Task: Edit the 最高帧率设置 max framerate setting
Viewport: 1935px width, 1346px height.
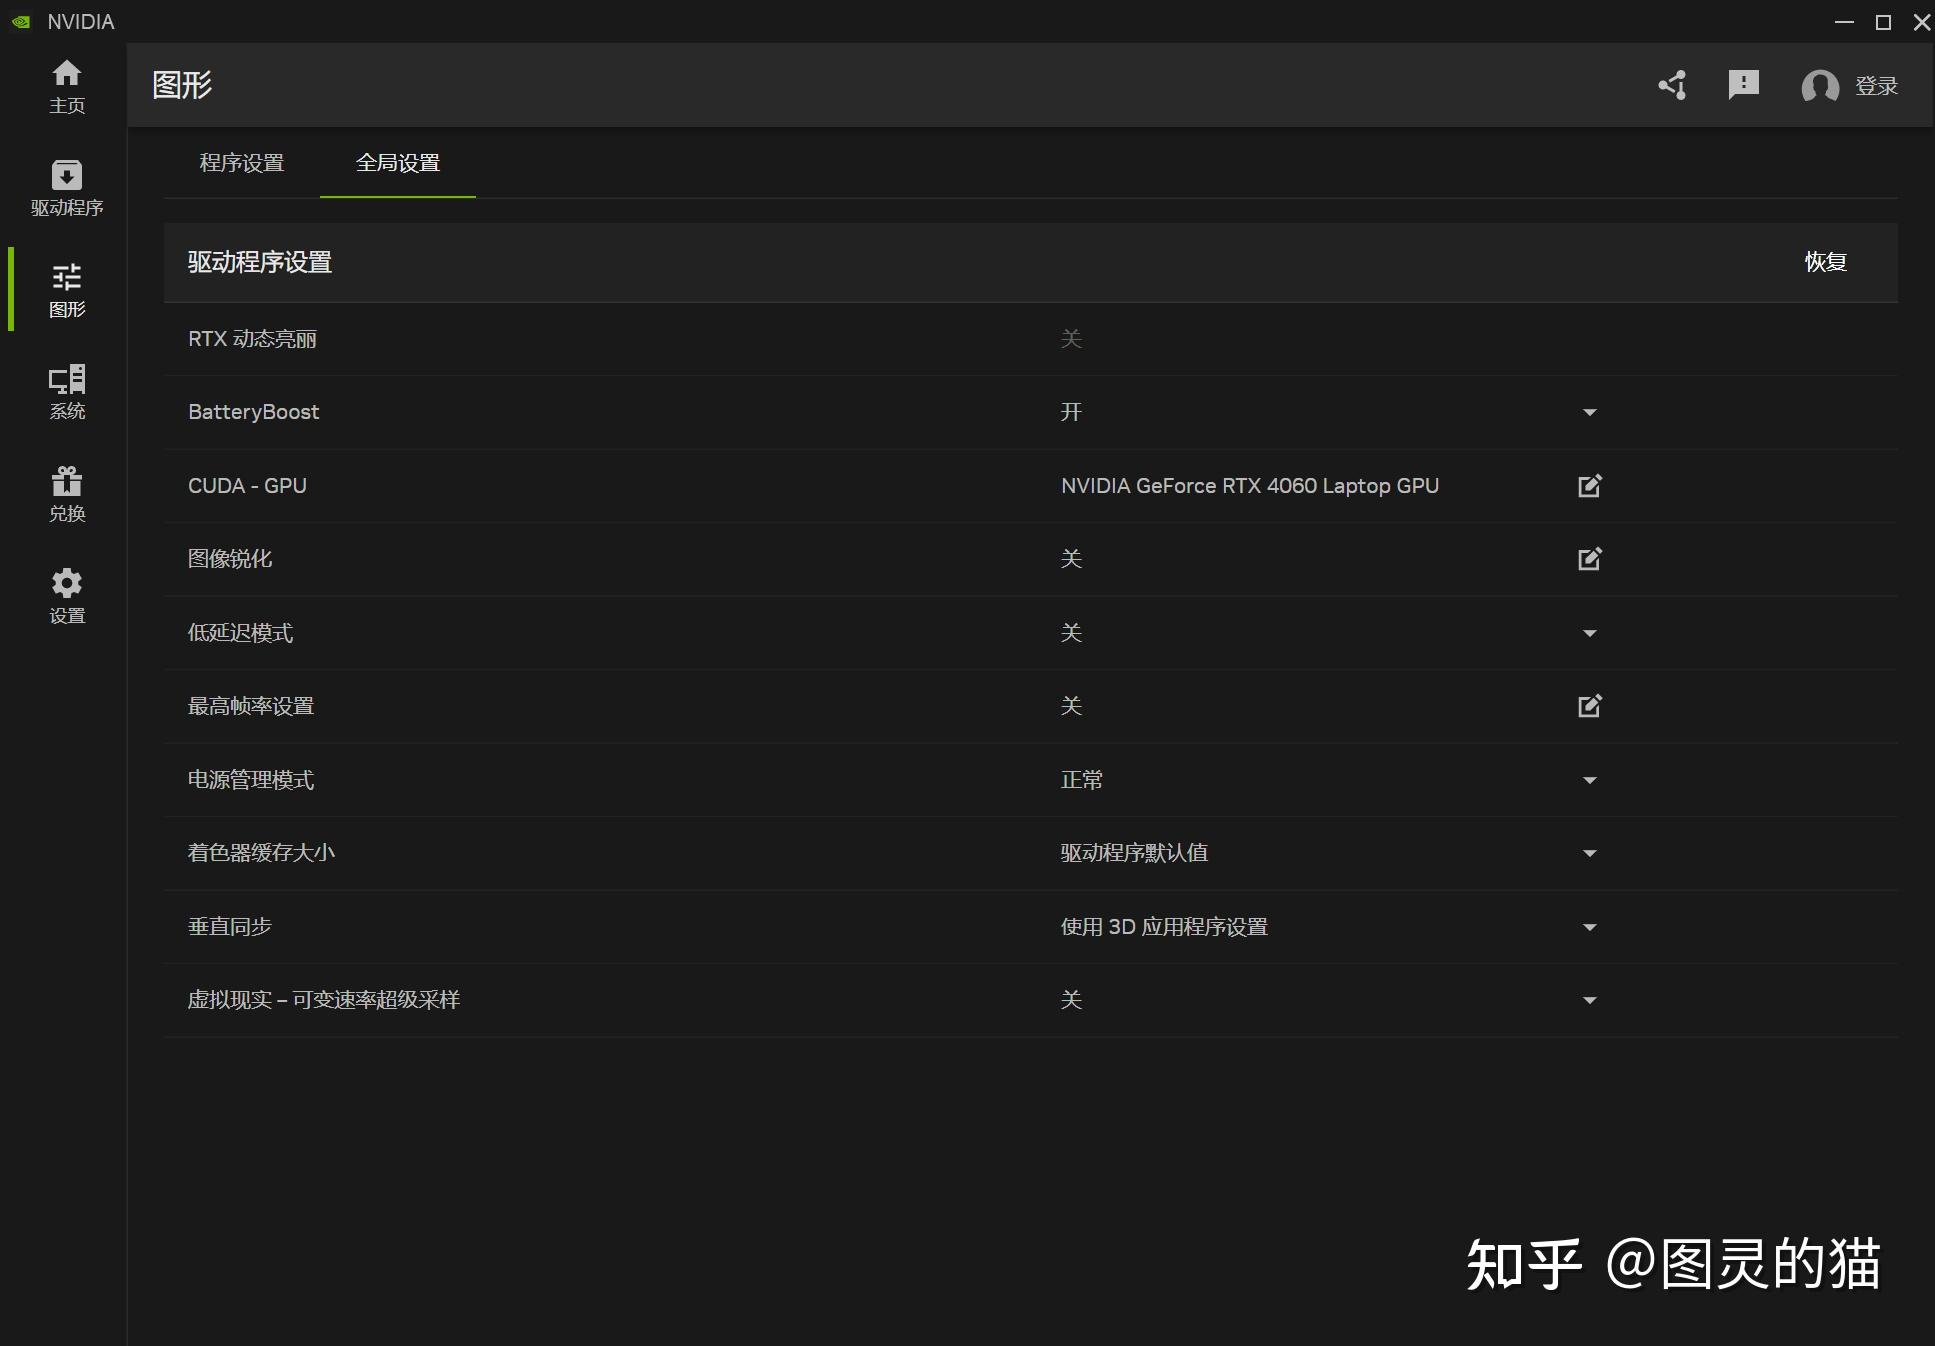Action: pos(1589,705)
